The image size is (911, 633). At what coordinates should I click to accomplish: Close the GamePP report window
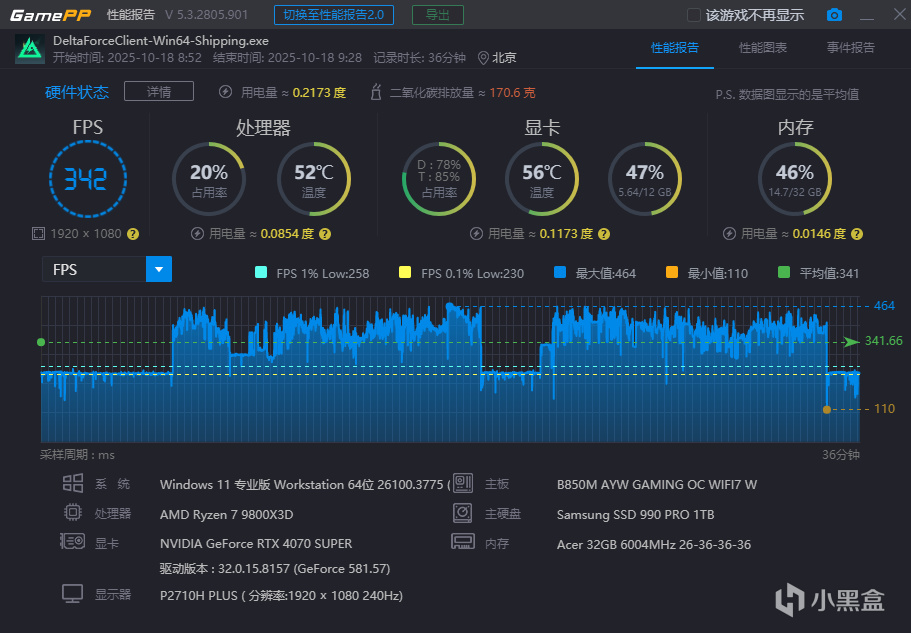pyautogui.click(x=899, y=15)
